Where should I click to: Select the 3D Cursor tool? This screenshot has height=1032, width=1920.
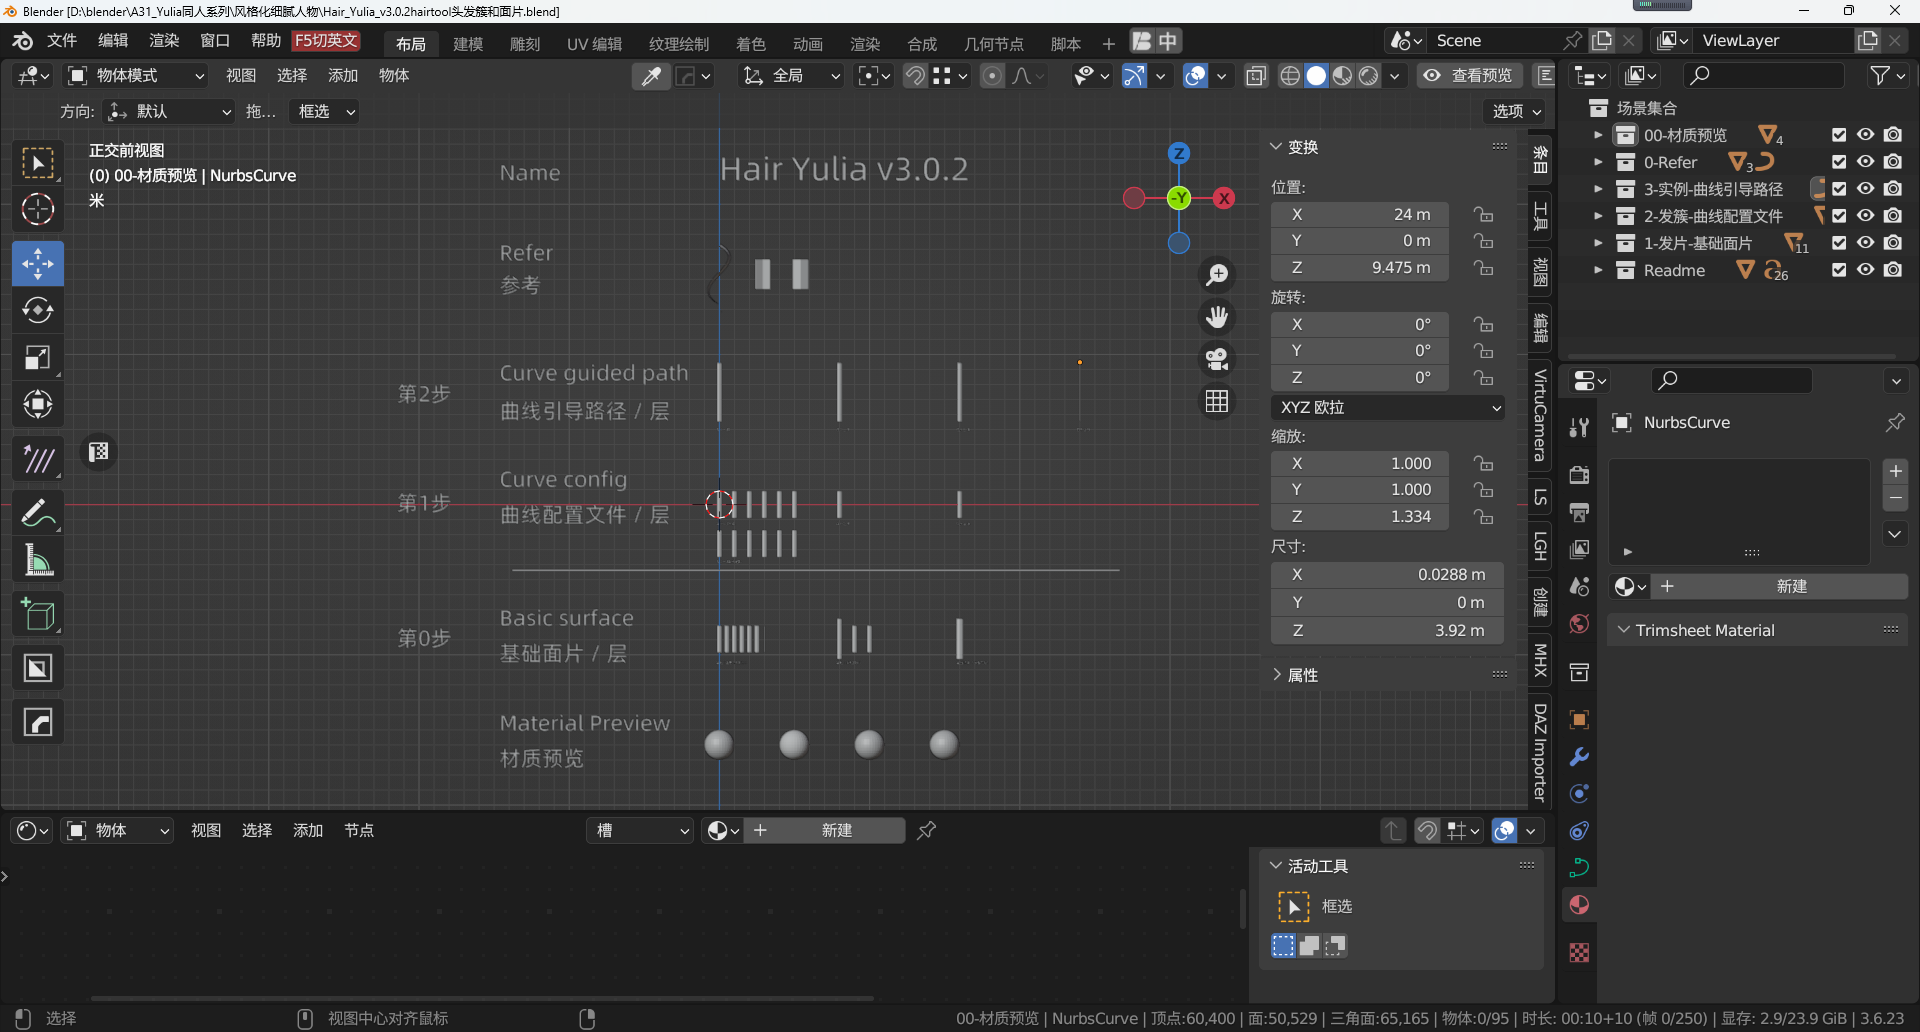pos(38,210)
